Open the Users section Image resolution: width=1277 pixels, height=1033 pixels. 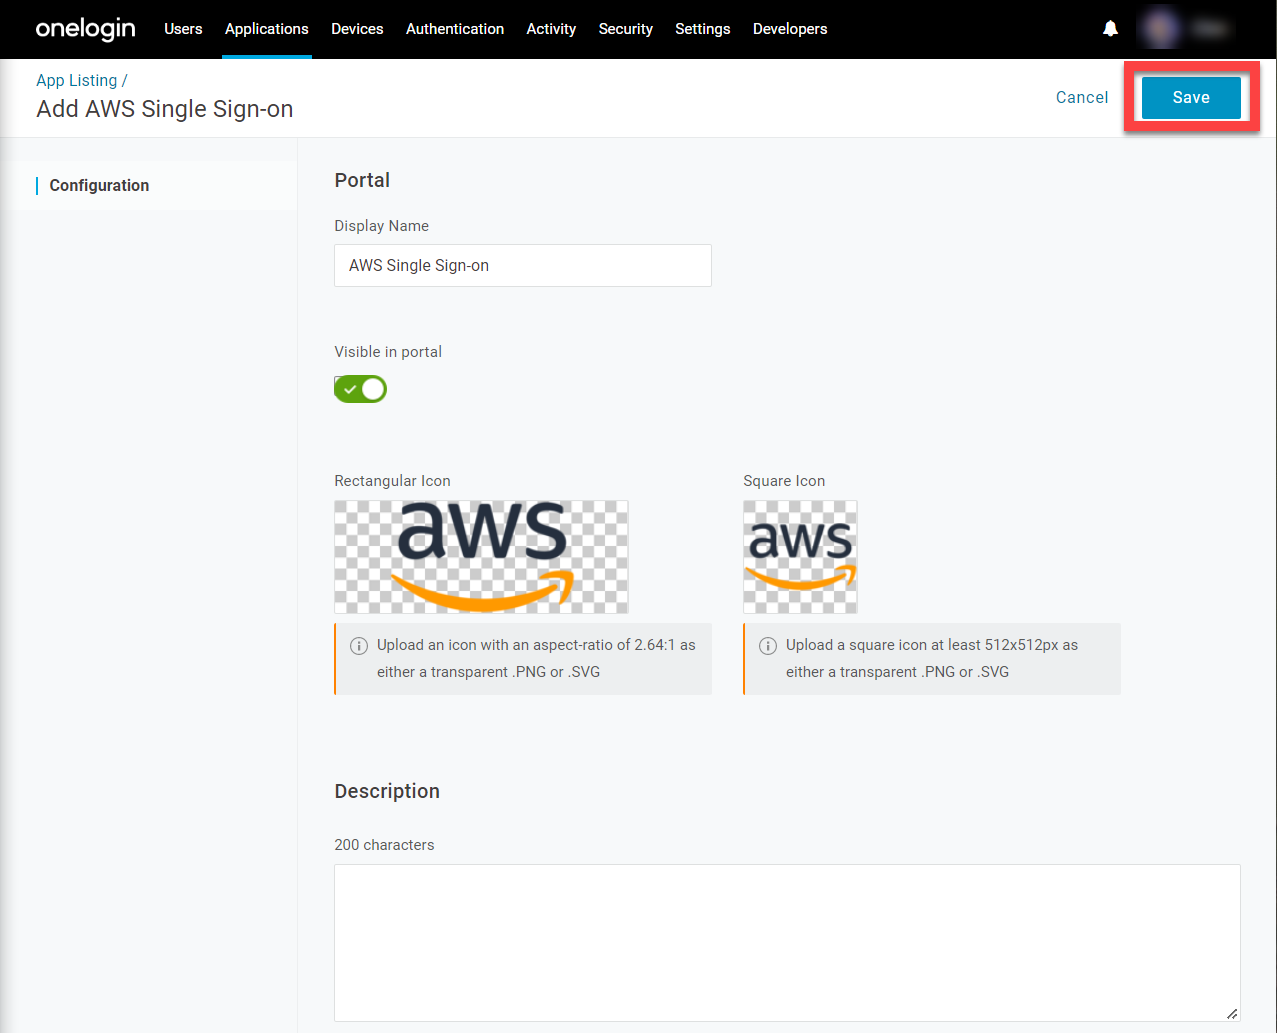click(x=183, y=28)
